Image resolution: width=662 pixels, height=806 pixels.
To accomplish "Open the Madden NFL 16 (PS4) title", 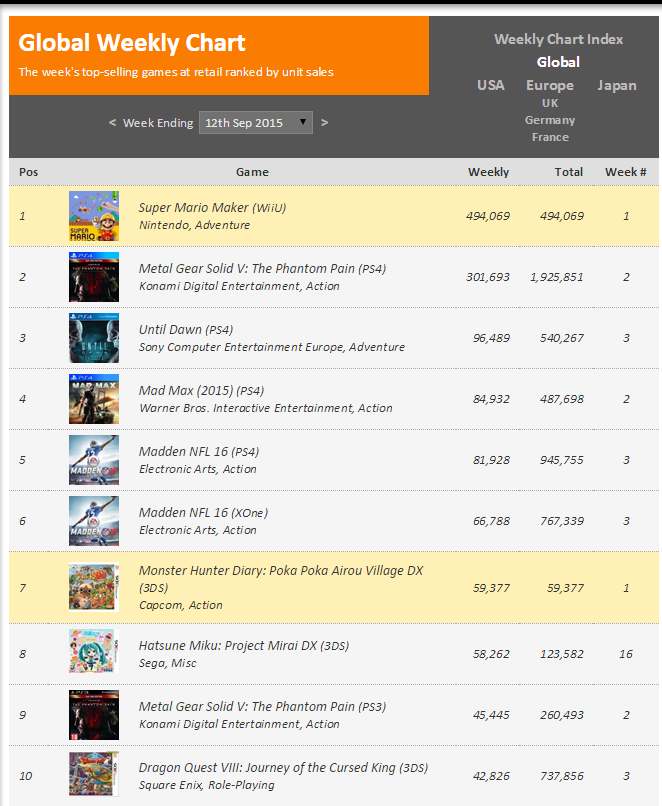I will (198, 452).
